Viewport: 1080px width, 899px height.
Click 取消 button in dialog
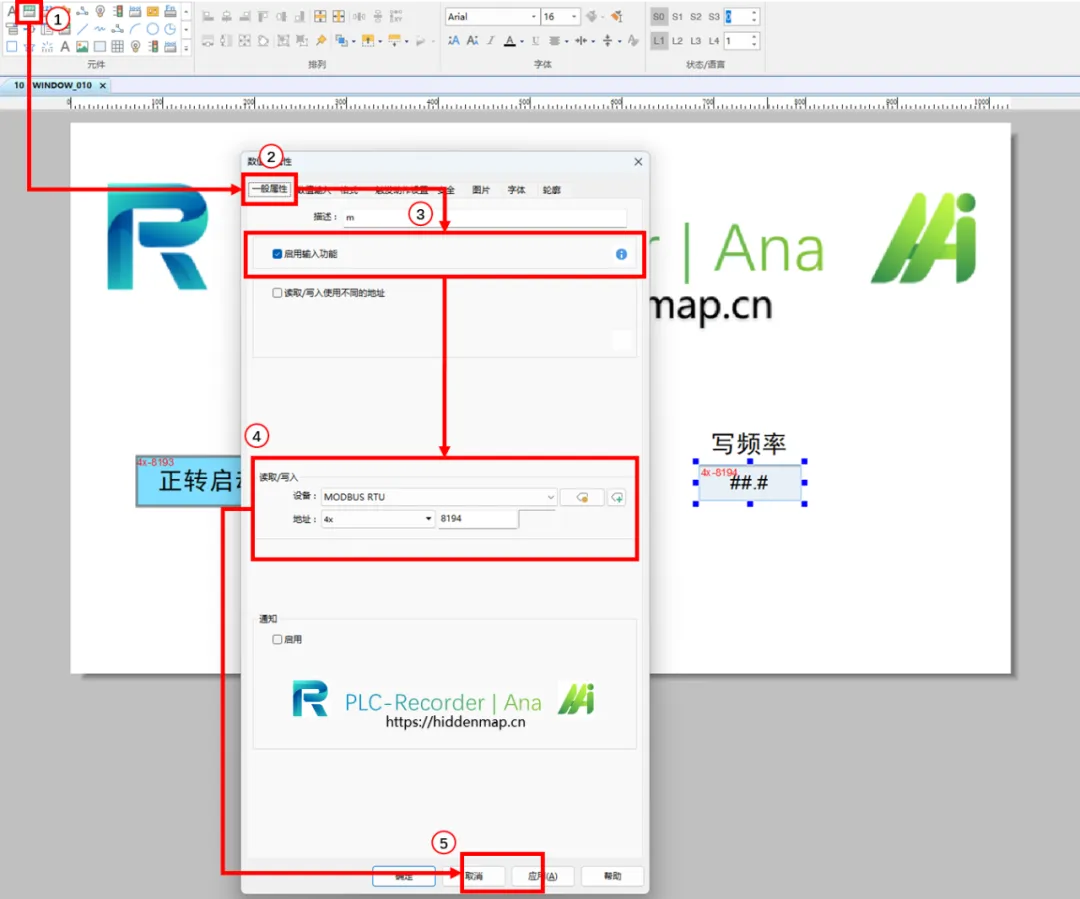click(x=474, y=876)
